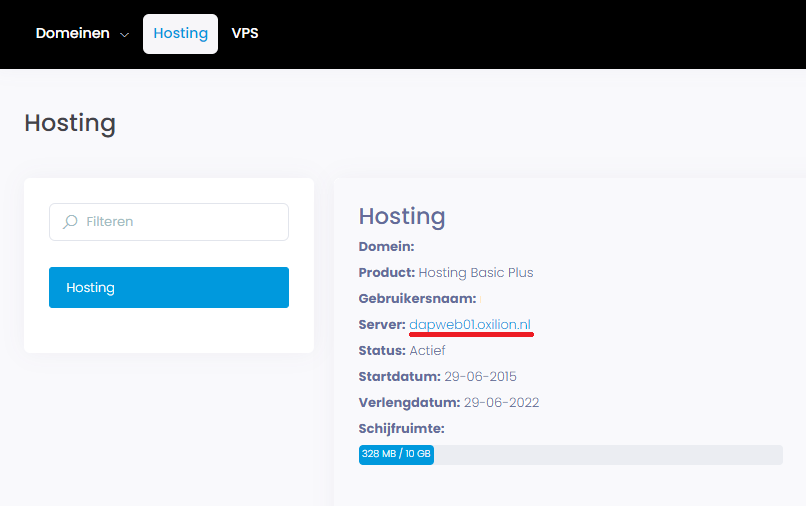
Task: Click the renewal date 29-06-2022
Action: click(501, 403)
